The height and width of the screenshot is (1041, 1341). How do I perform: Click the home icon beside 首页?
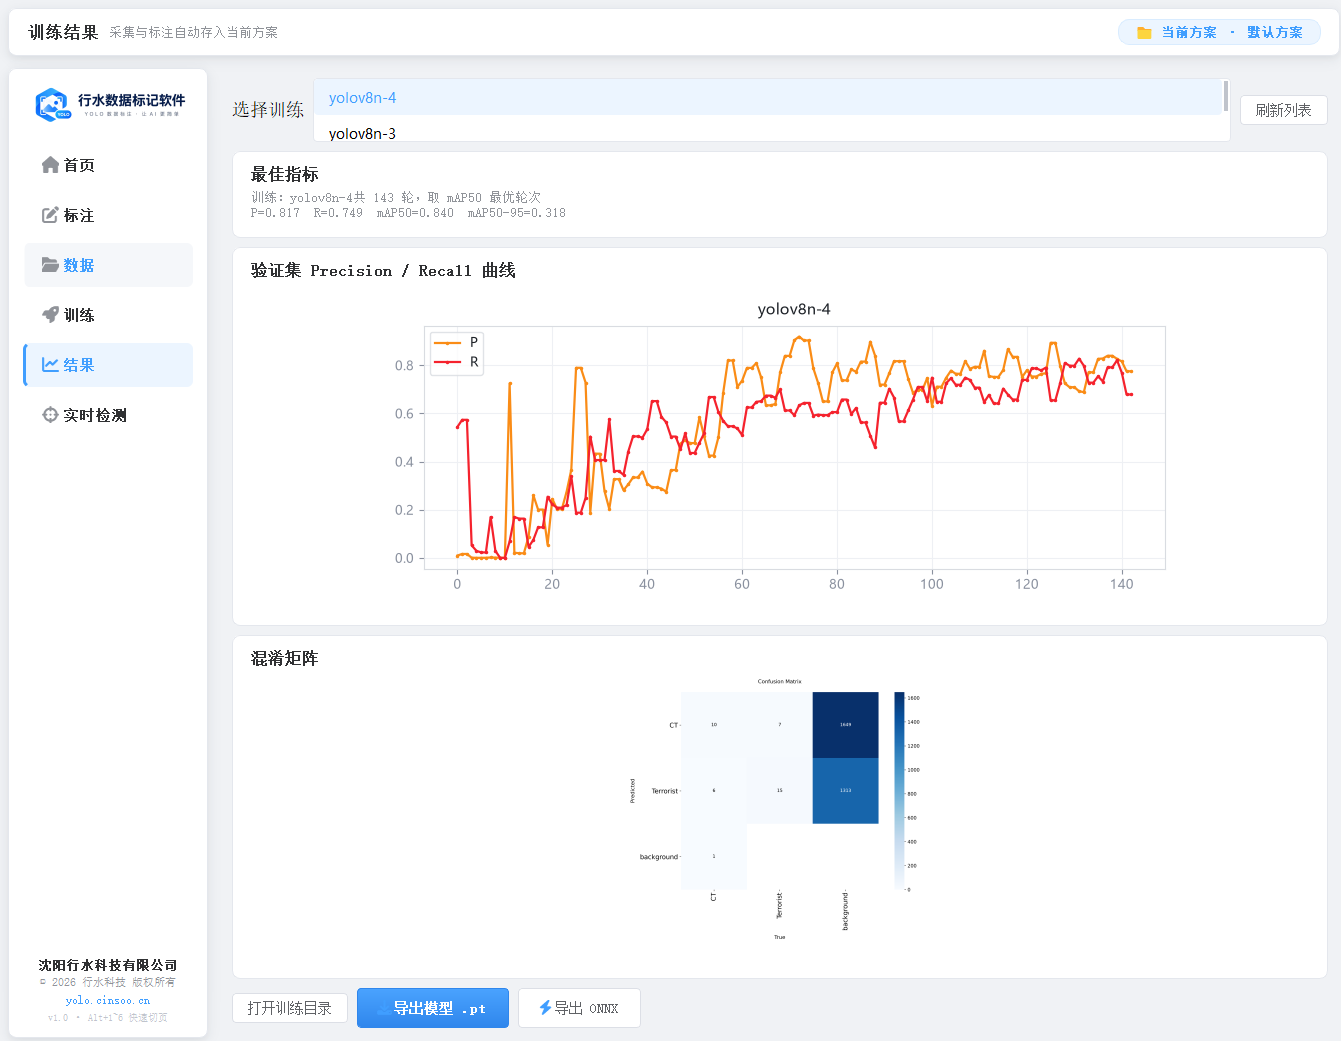(x=50, y=165)
